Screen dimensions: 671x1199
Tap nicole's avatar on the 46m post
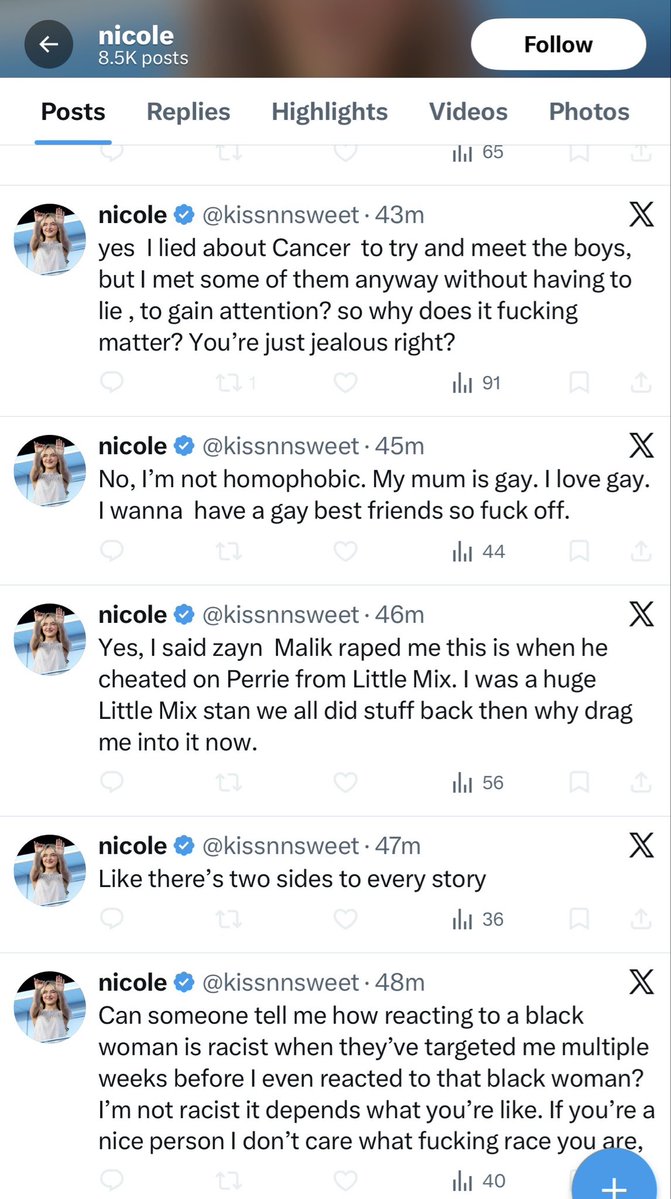click(48, 639)
